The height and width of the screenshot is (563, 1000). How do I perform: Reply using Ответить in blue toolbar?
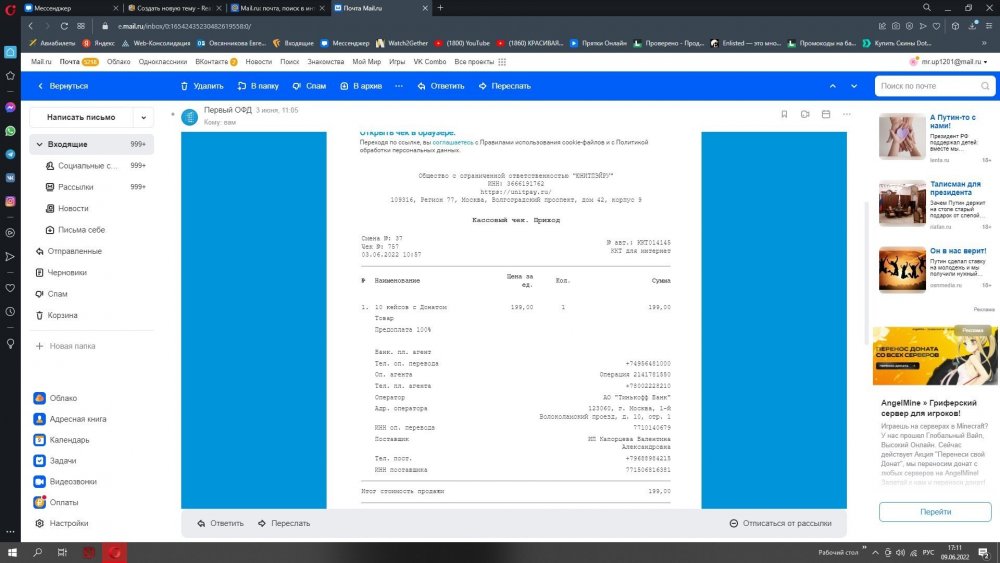pos(441,86)
